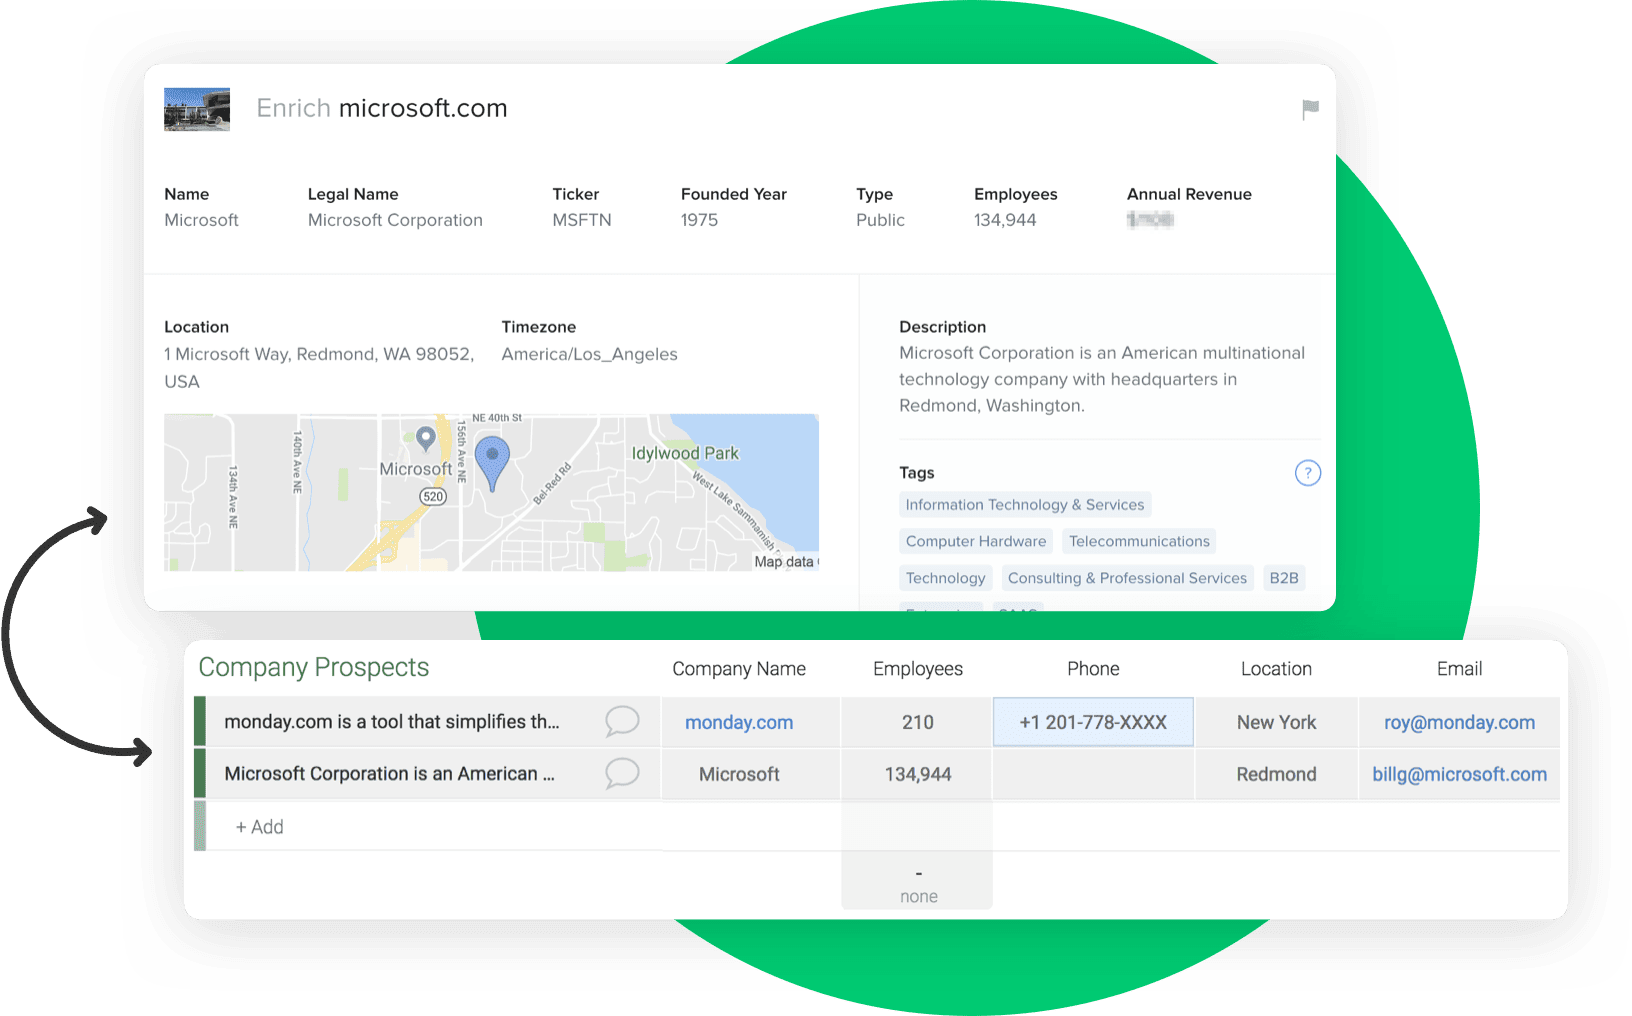Click the Computer Hardware tag

(x=976, y=541)
